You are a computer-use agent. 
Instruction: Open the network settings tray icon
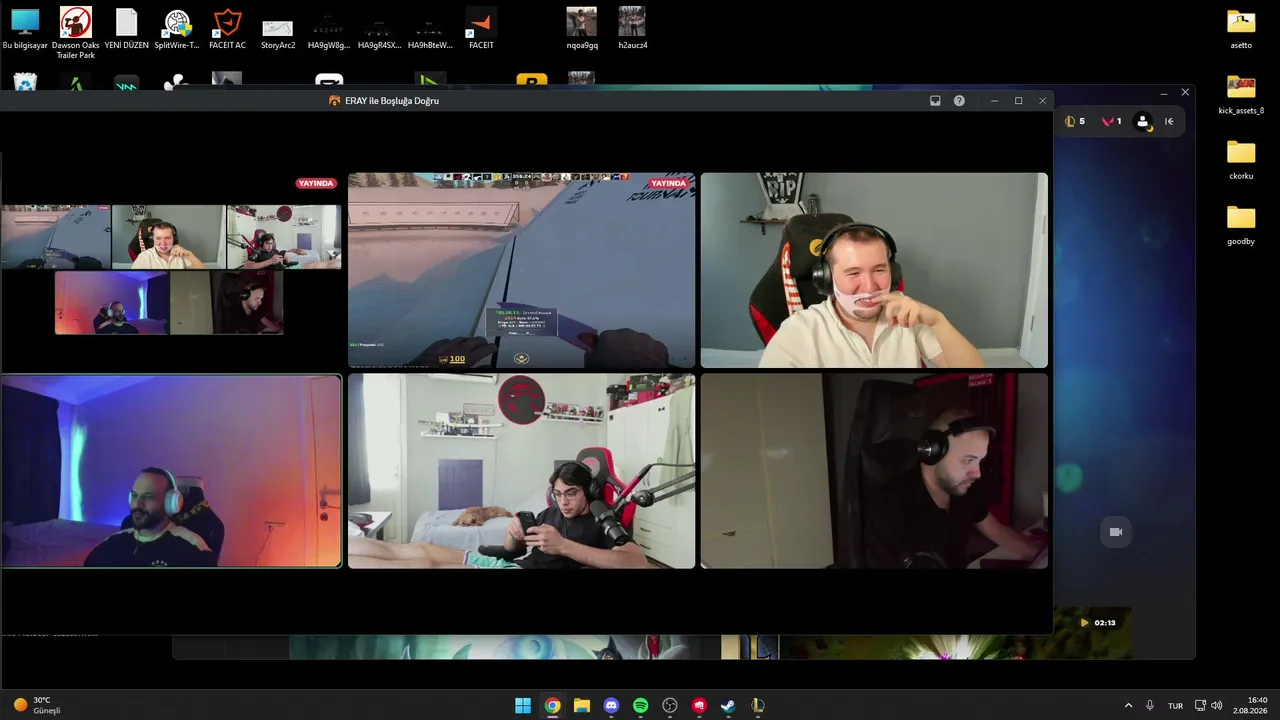pos(1201,706)
